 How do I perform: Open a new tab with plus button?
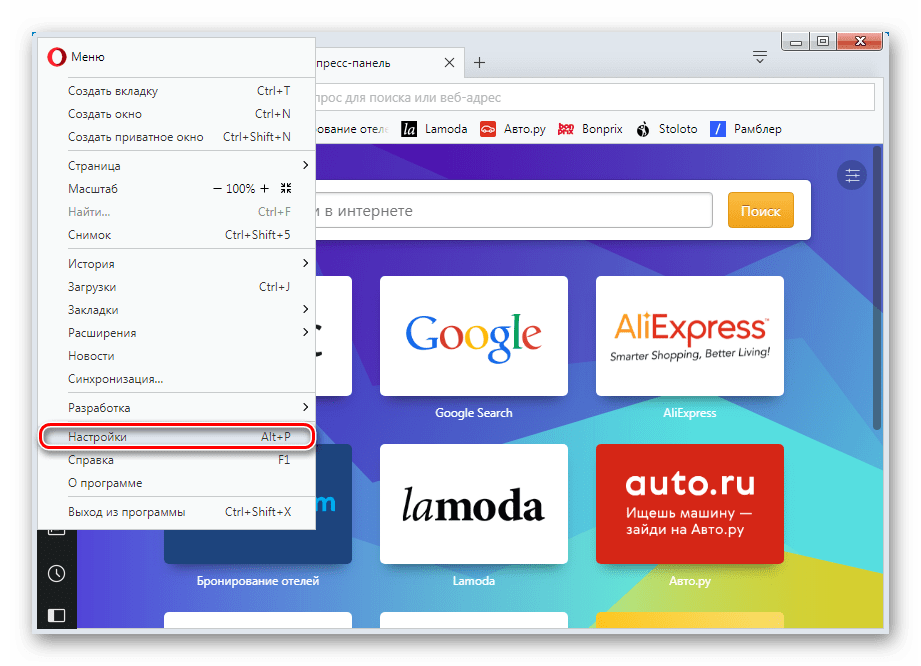coord(479,63)
